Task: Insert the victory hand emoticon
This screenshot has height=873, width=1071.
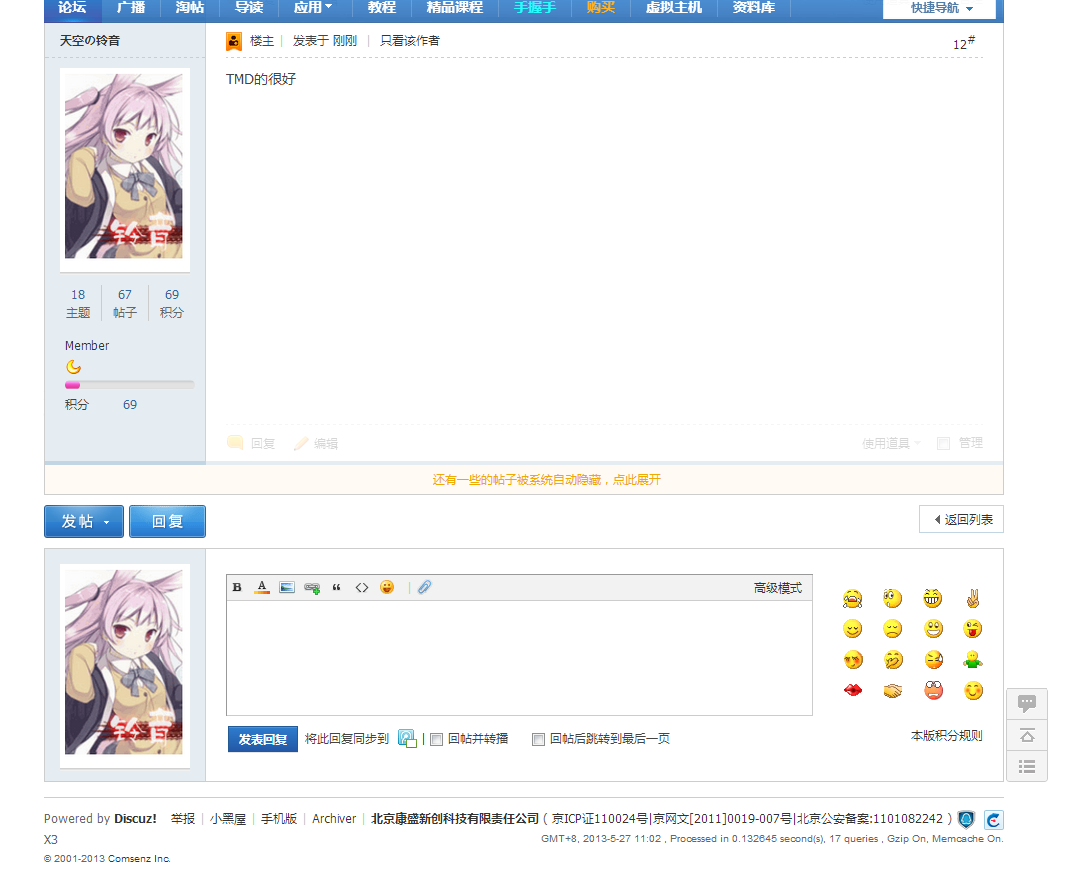Action: pos(973,598)
